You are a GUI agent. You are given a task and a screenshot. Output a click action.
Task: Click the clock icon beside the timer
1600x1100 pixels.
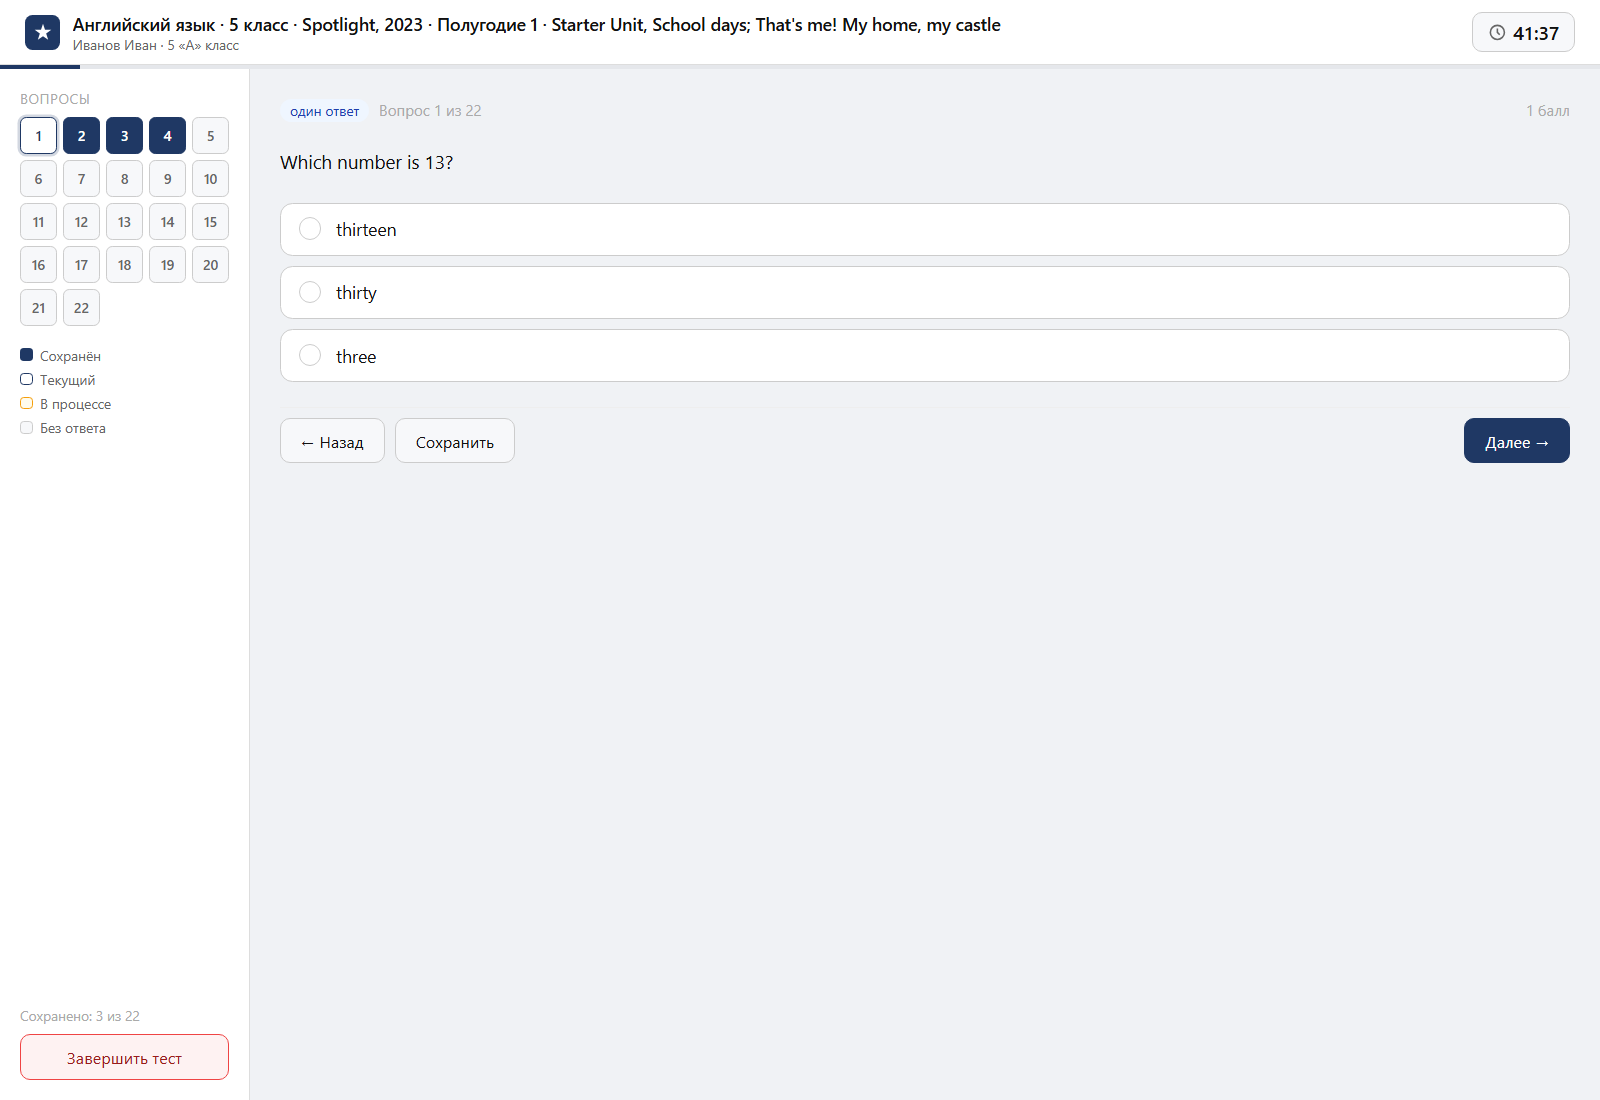pyautogui.click(x=1497, y=33)
